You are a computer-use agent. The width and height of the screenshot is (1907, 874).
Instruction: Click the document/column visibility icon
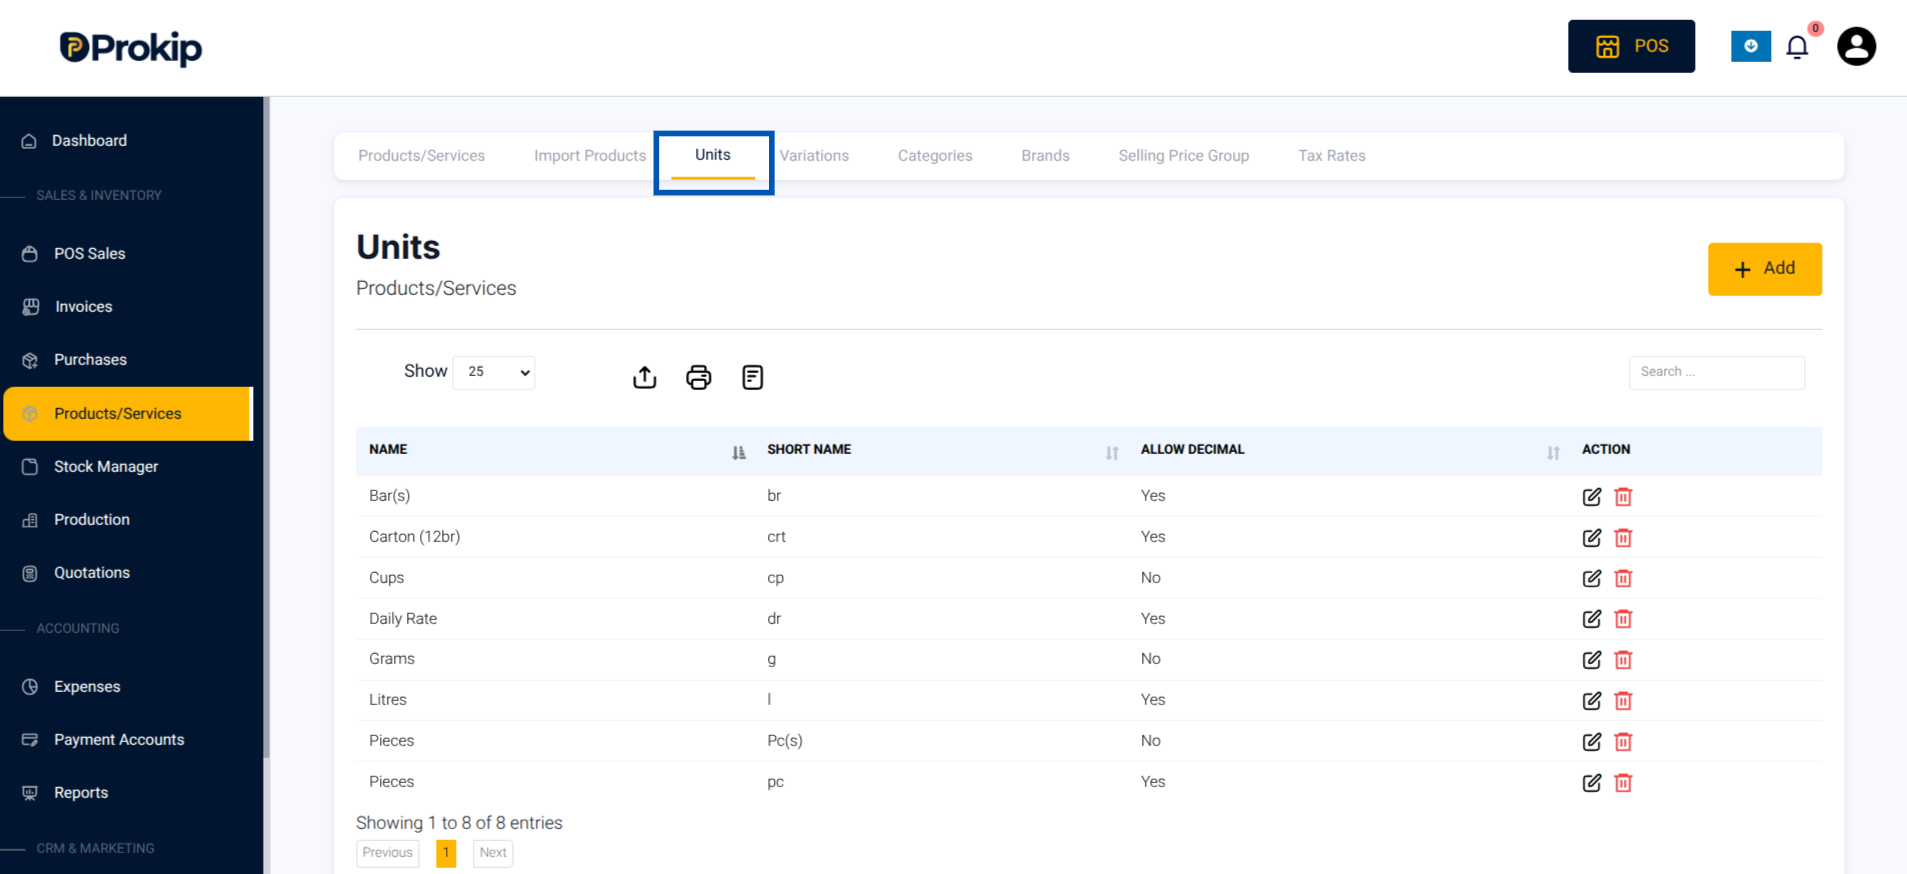point(753,377)
